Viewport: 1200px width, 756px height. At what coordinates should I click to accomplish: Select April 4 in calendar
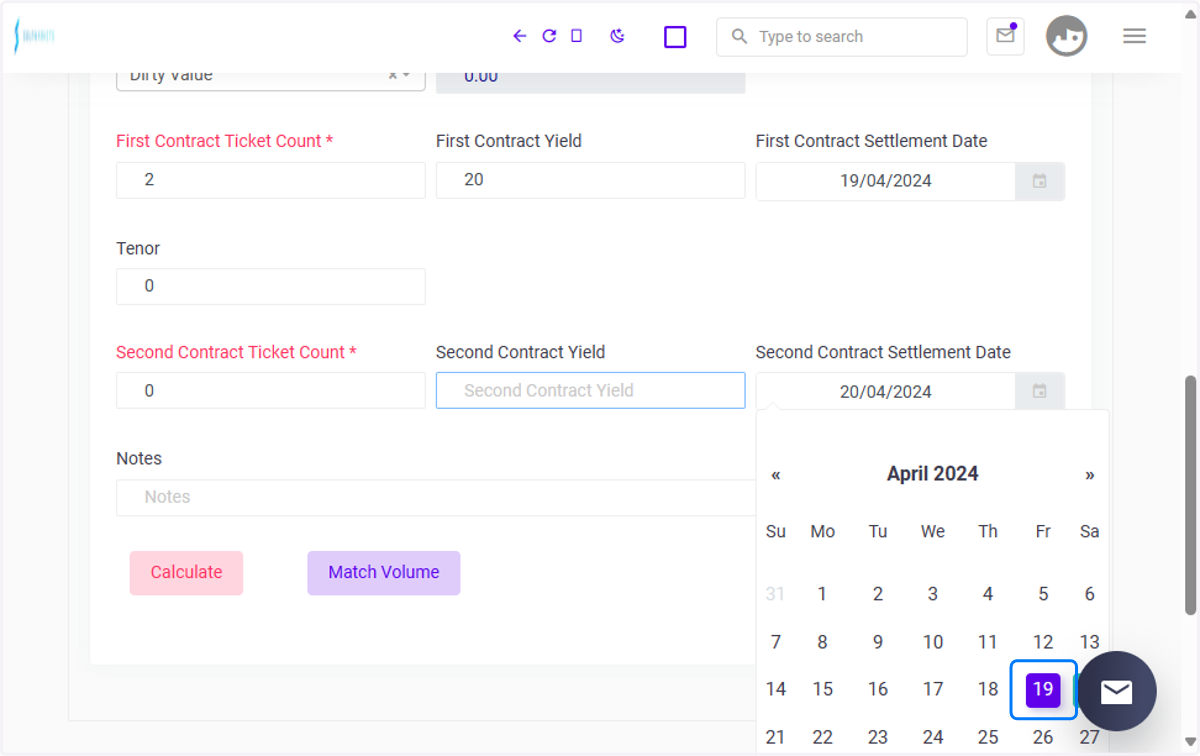[988, 594]
